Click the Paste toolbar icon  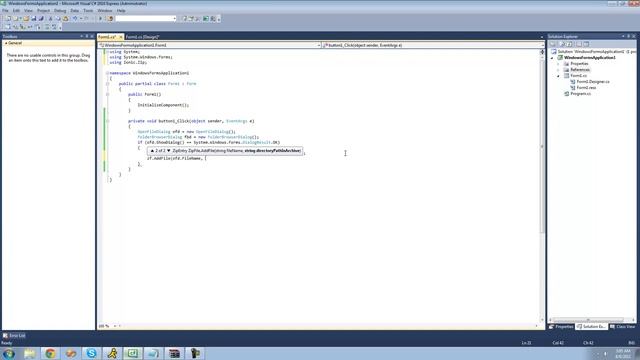pos(65,18)
